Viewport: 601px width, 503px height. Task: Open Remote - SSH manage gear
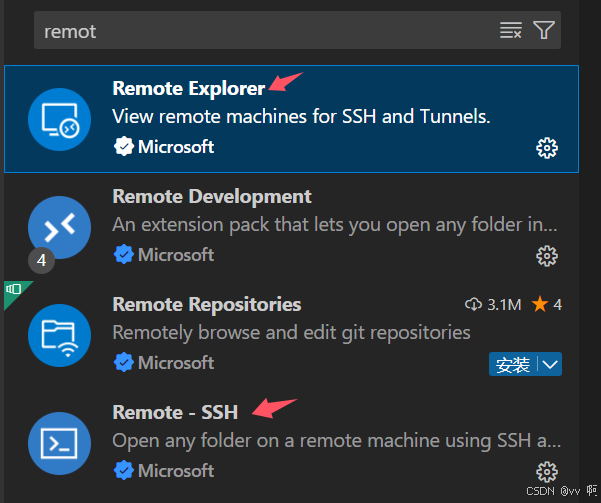coord(547,472)
